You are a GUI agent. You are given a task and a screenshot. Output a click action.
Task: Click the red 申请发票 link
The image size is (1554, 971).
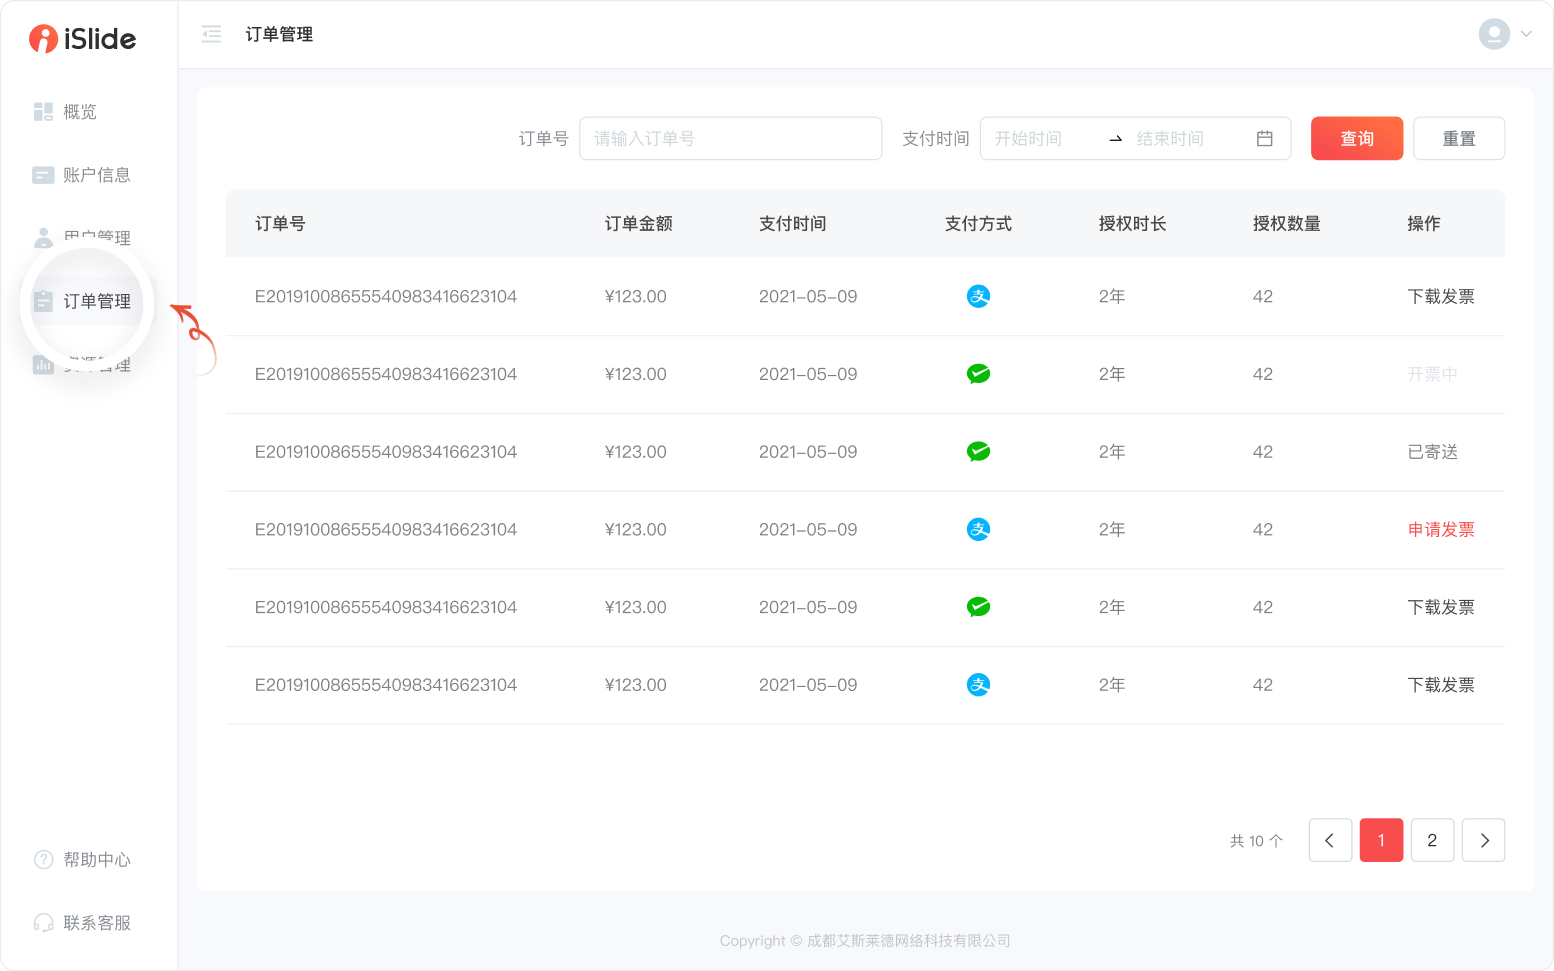point(1440,530)
